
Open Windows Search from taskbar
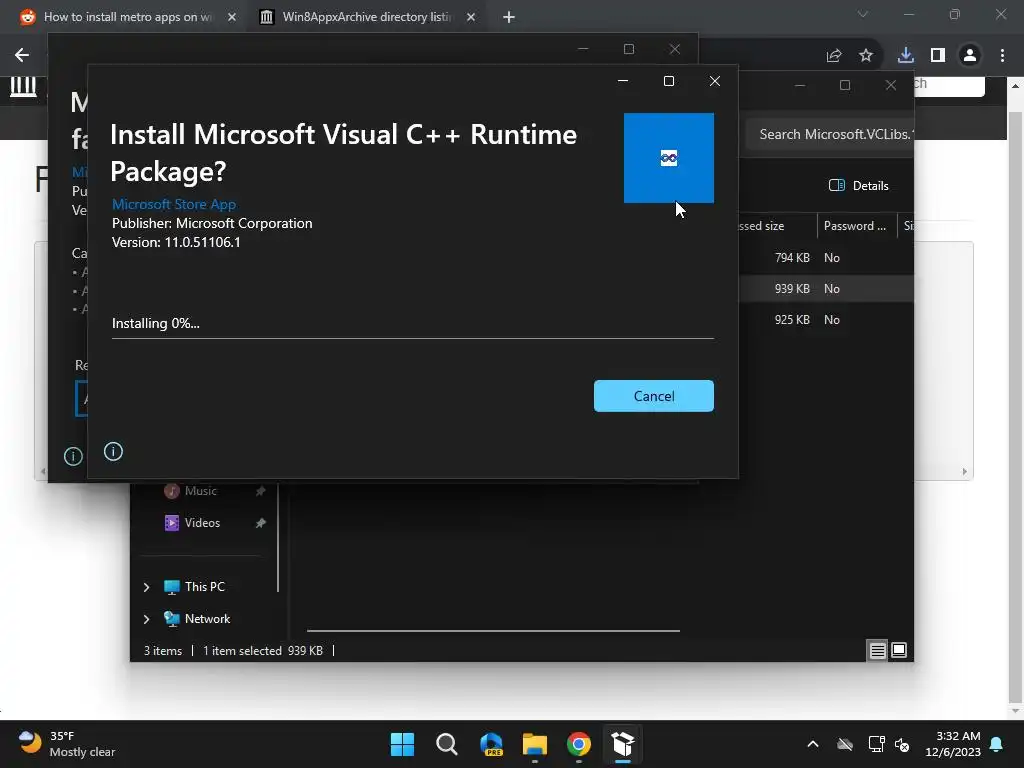point(447,744)
